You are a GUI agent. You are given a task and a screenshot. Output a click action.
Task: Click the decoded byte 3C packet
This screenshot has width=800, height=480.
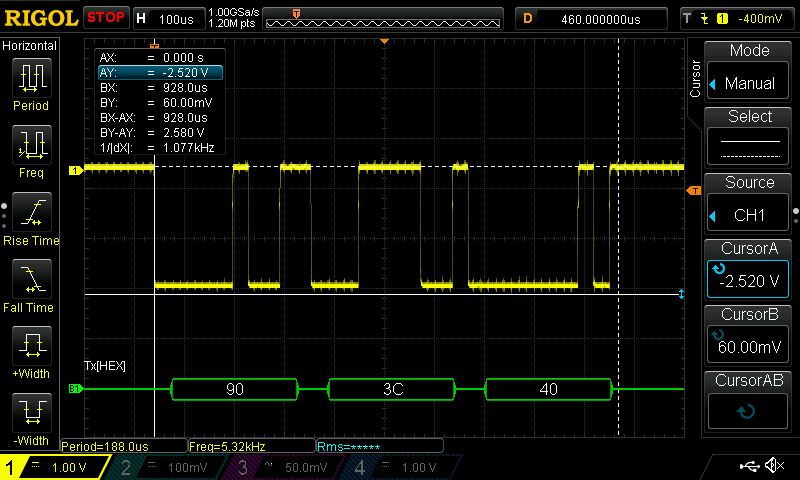pyautogui.click(x=392, y=389)
